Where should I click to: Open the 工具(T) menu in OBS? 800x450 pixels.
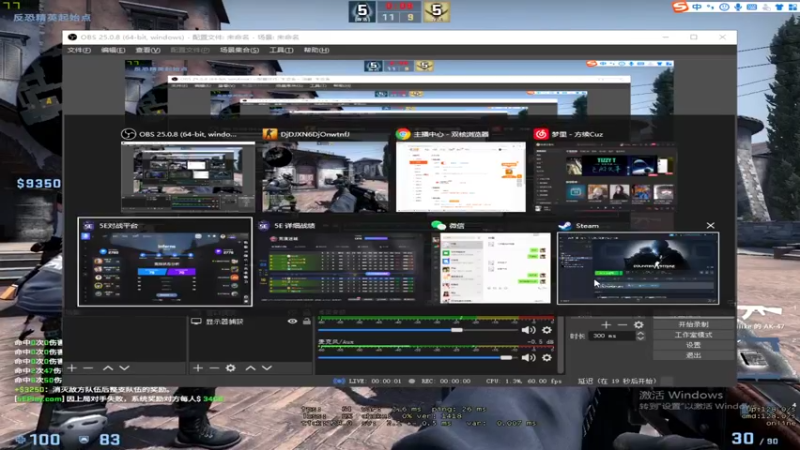pos(281,50)
